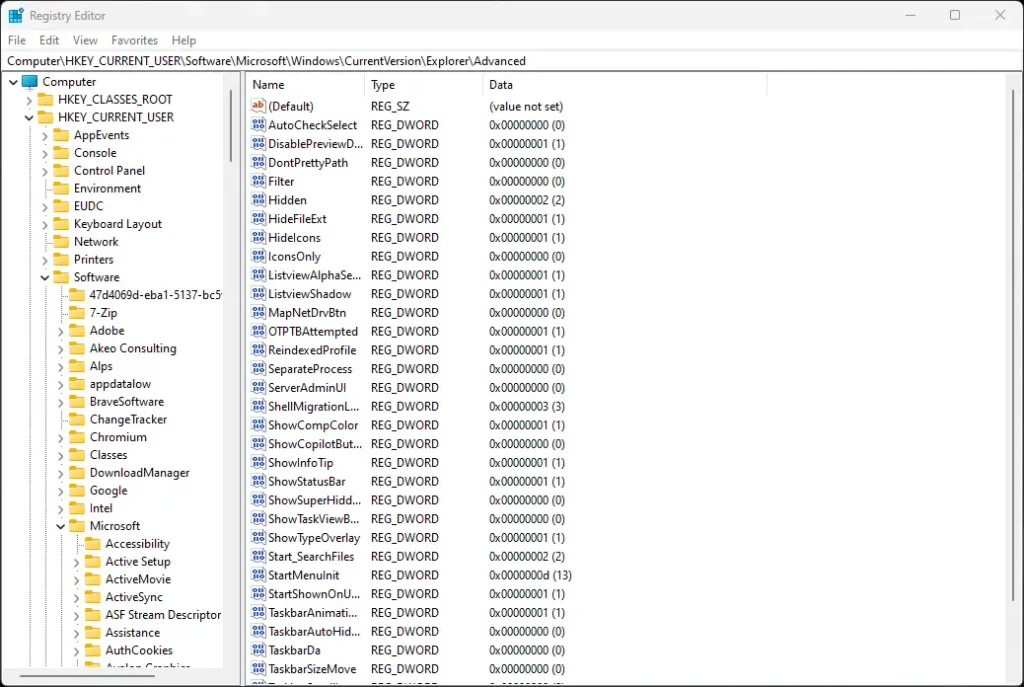Click the ShowStatusBar DWORD icon

(259, 481)
